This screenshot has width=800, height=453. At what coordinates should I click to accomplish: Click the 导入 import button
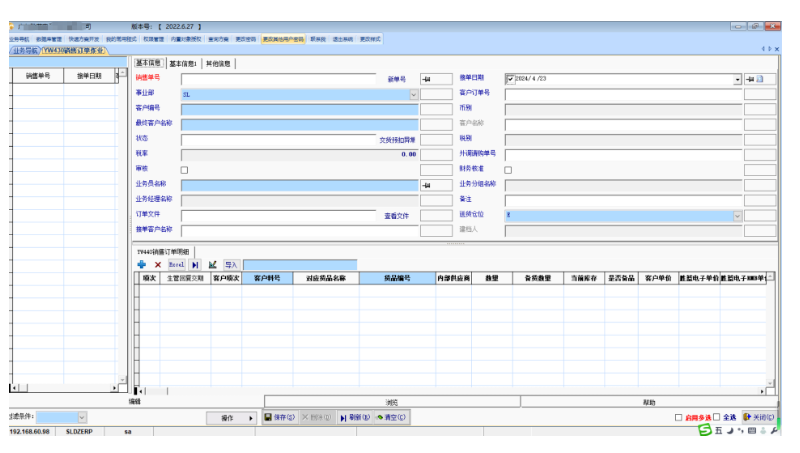[231, 265]
